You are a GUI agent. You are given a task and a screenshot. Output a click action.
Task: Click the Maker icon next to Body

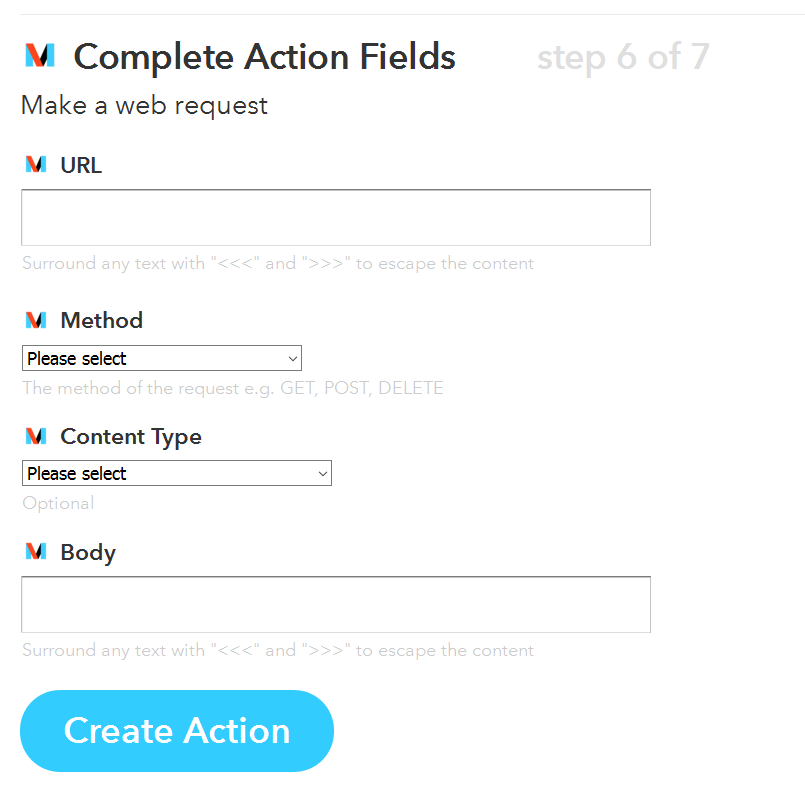tap(36, 552)
